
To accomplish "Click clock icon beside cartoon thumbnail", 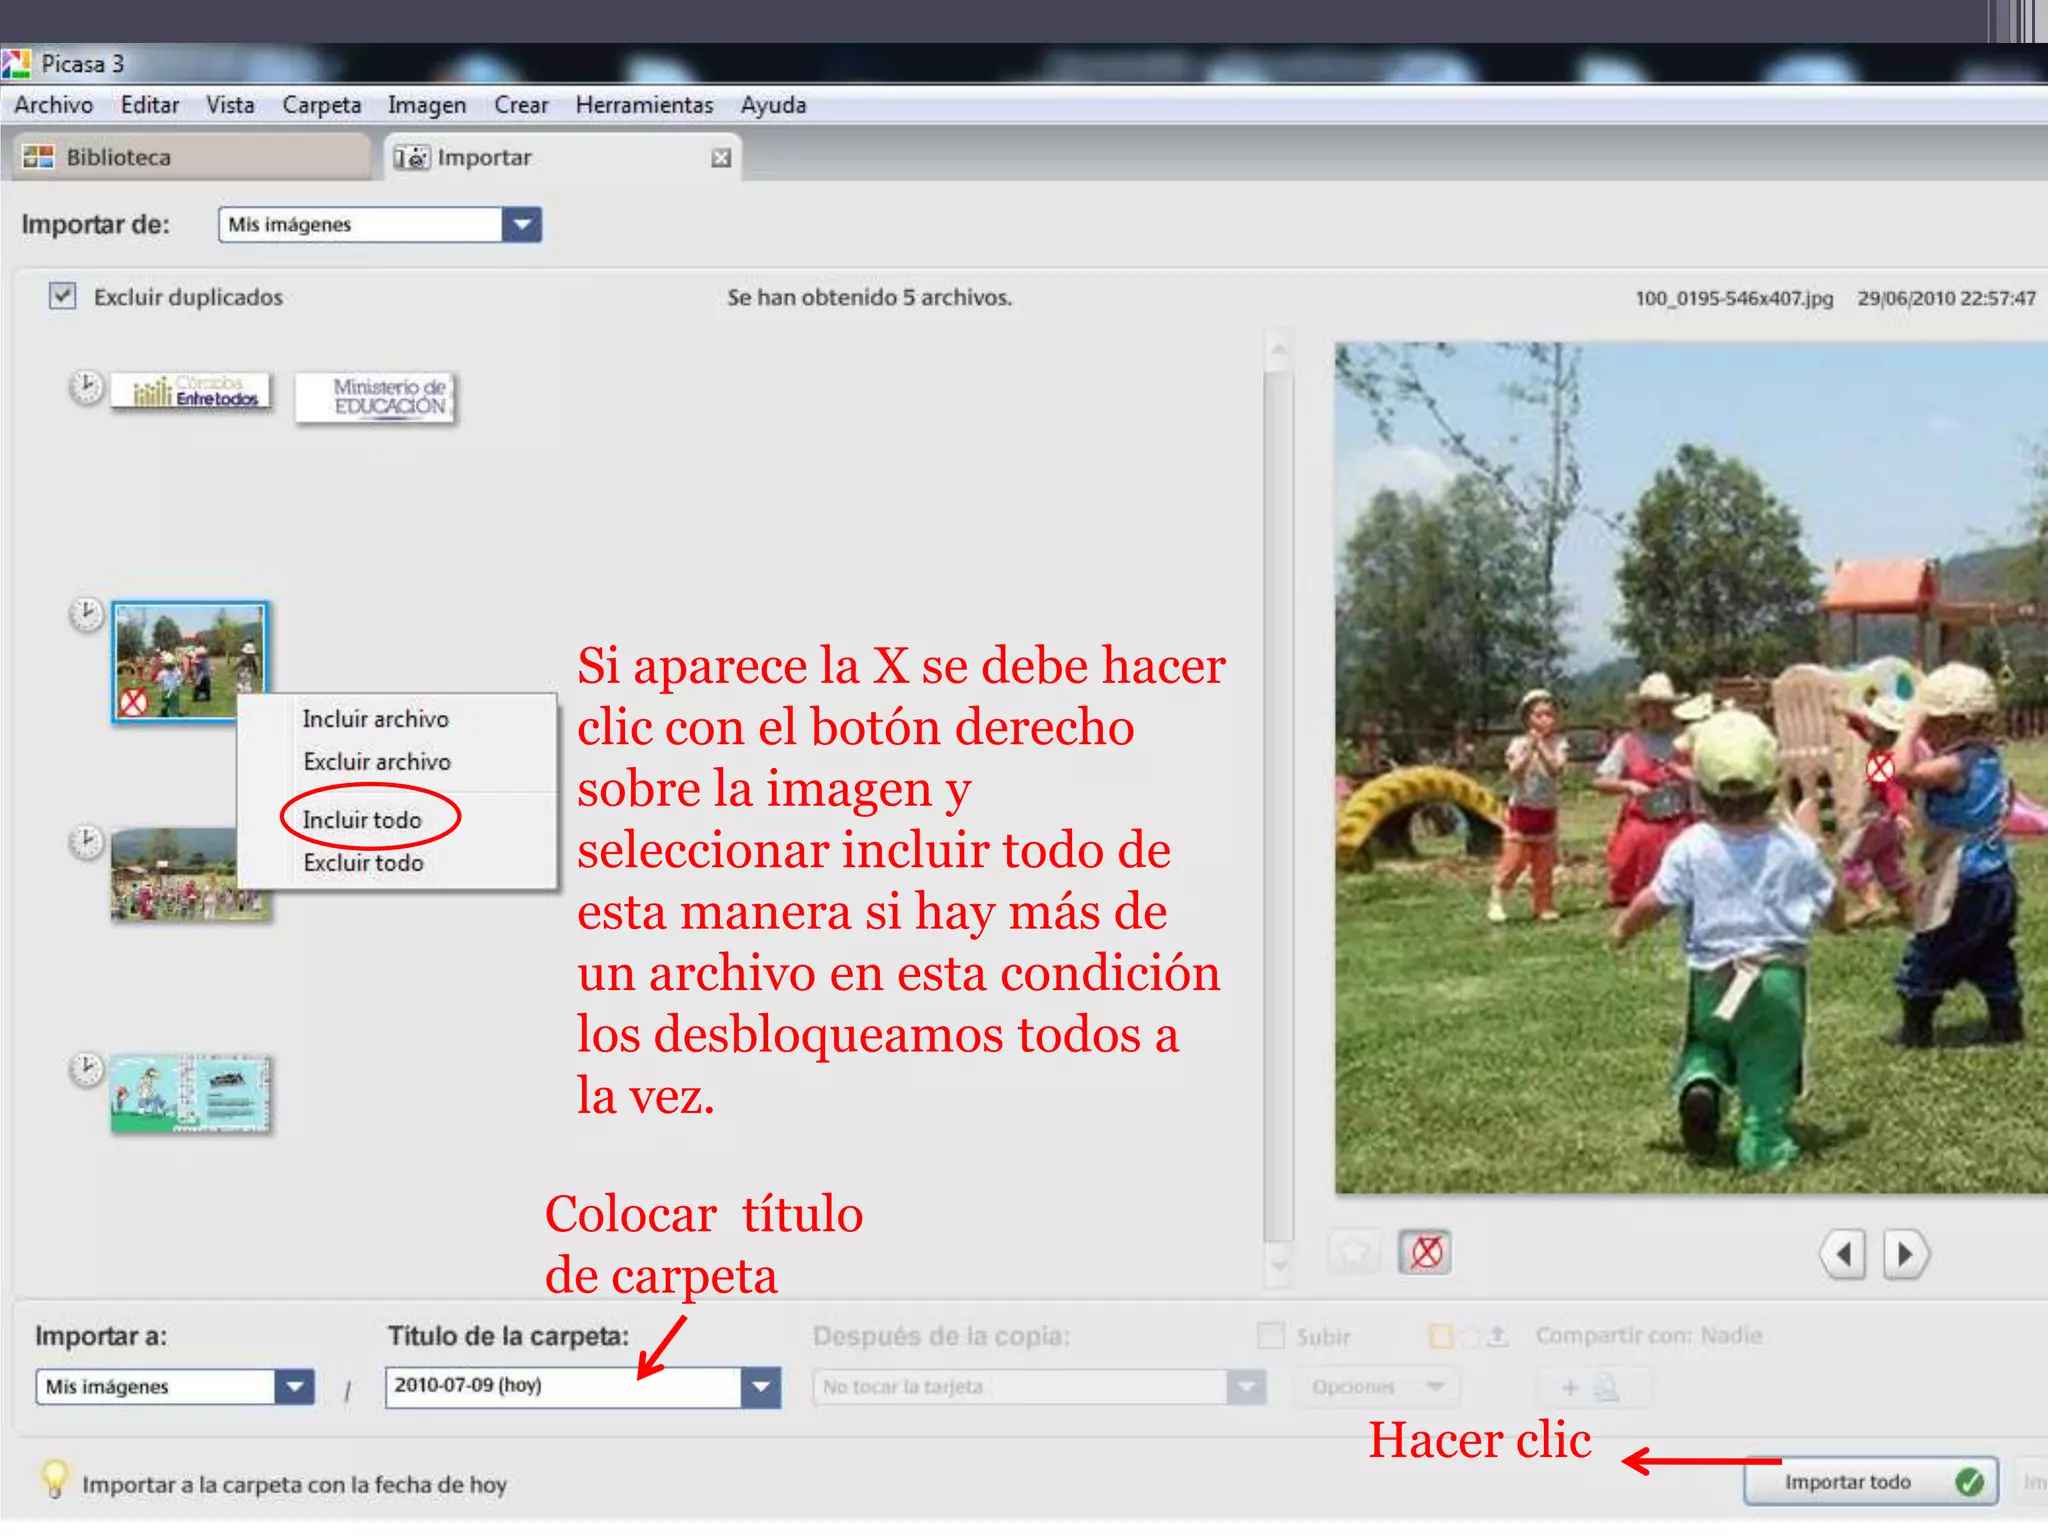I will (x=87, y=1070).
